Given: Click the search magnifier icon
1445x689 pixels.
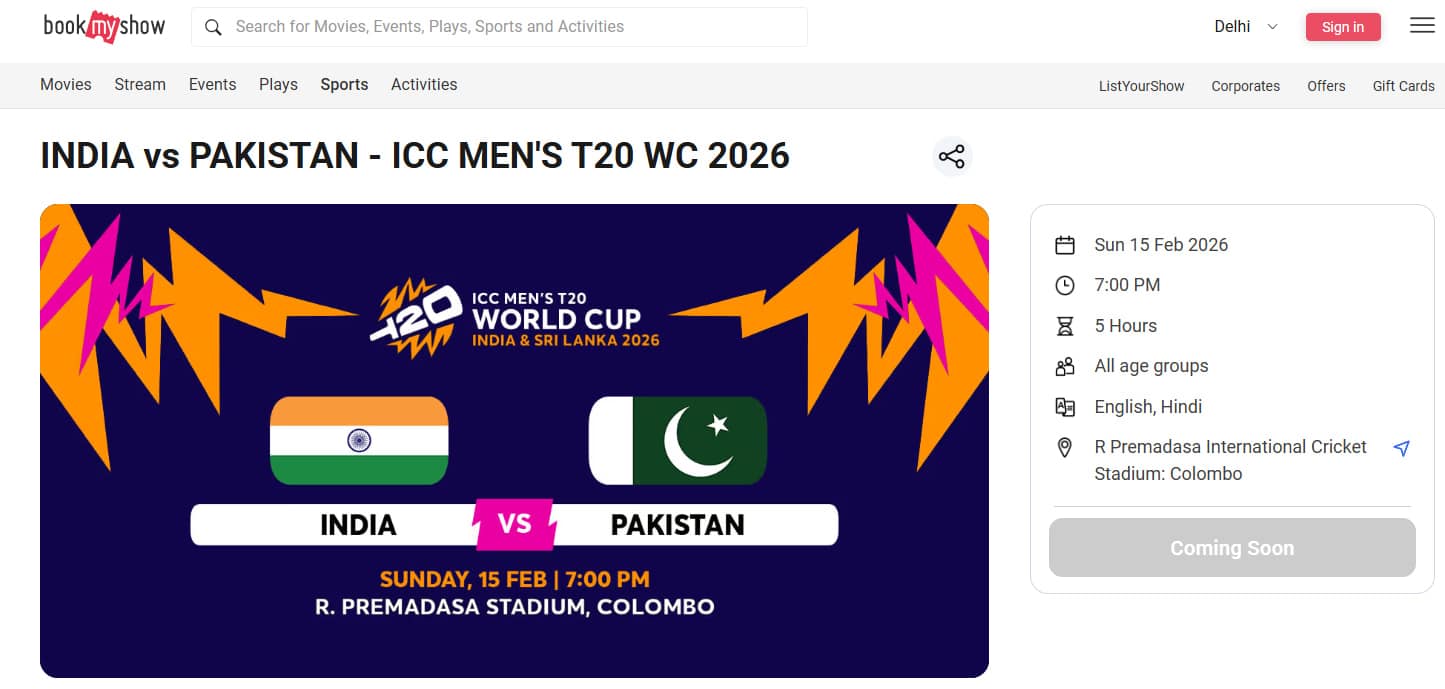Looking at the screenshot, I should (213, 27).
